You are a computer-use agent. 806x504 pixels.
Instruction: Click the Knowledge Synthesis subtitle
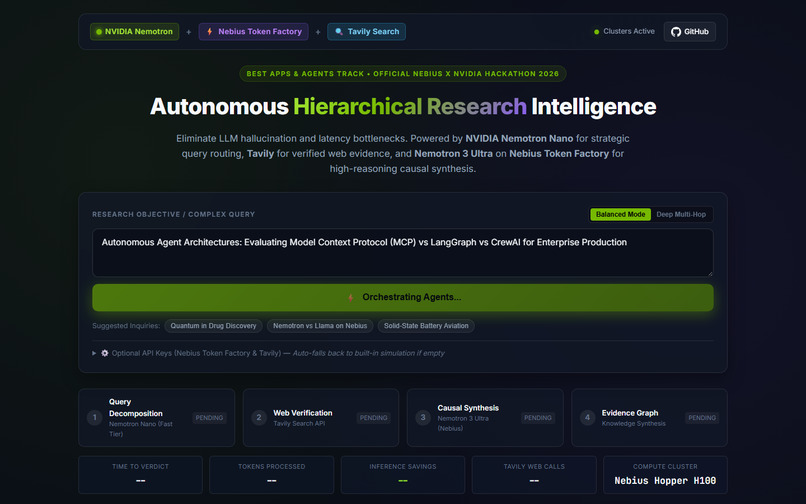[x=634, y=424]
